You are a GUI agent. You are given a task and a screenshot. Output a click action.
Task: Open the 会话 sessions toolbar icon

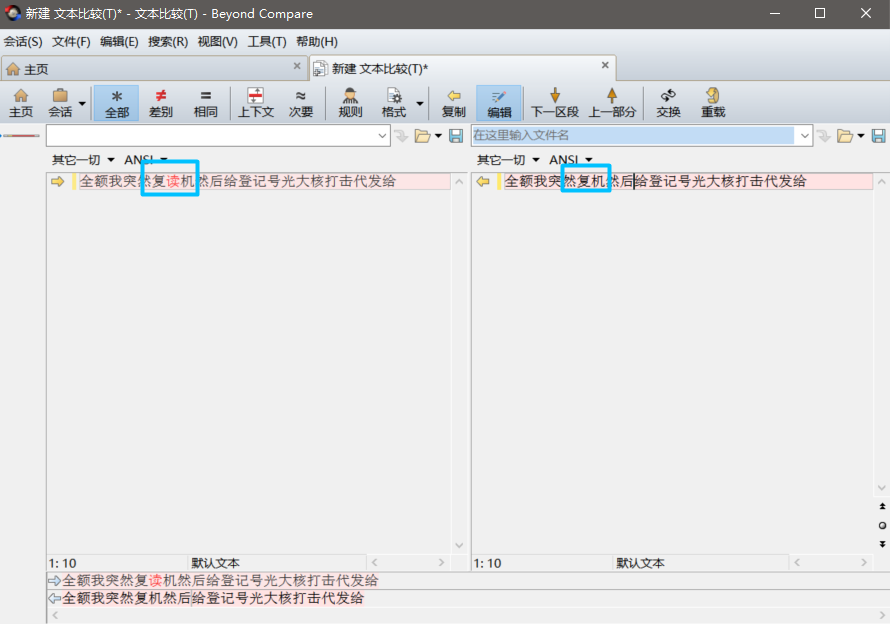point(60,103)
